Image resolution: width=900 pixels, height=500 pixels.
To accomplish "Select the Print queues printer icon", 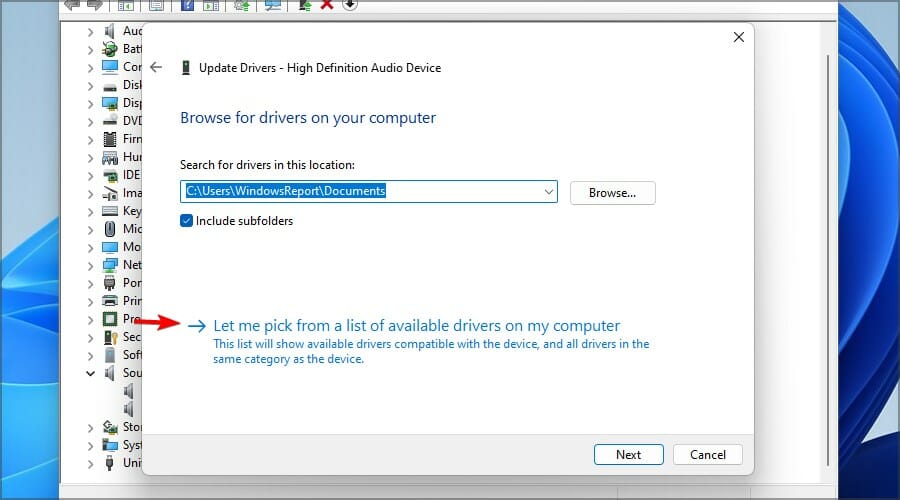I will [x=110, y=301].
